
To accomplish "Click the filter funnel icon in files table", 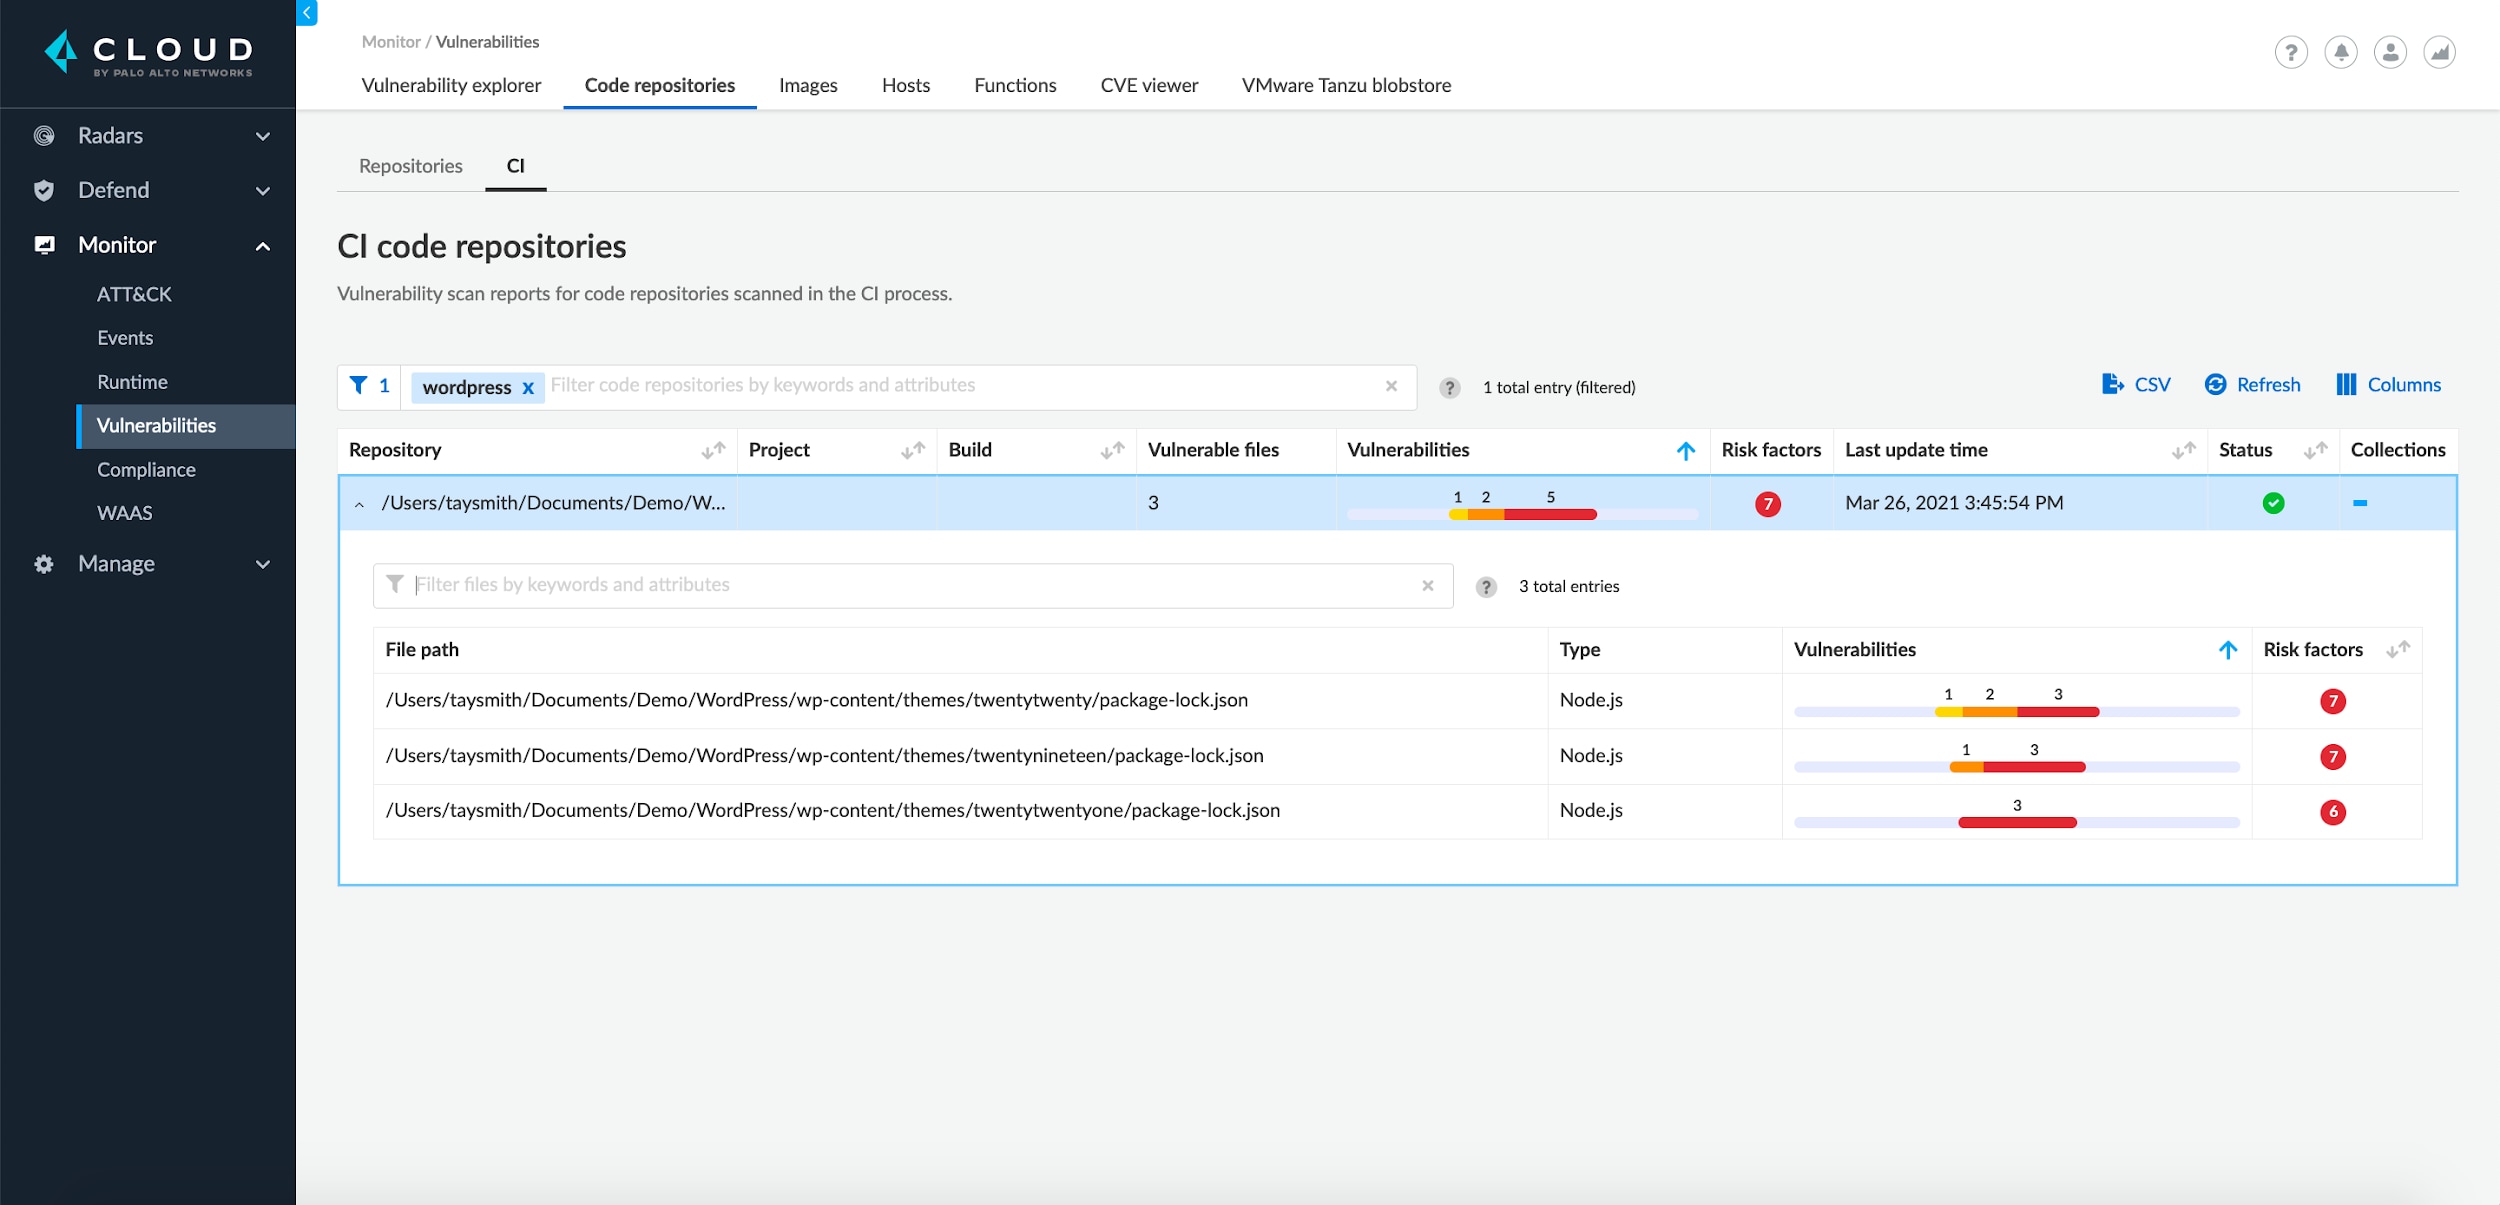I will coord(395,582).
